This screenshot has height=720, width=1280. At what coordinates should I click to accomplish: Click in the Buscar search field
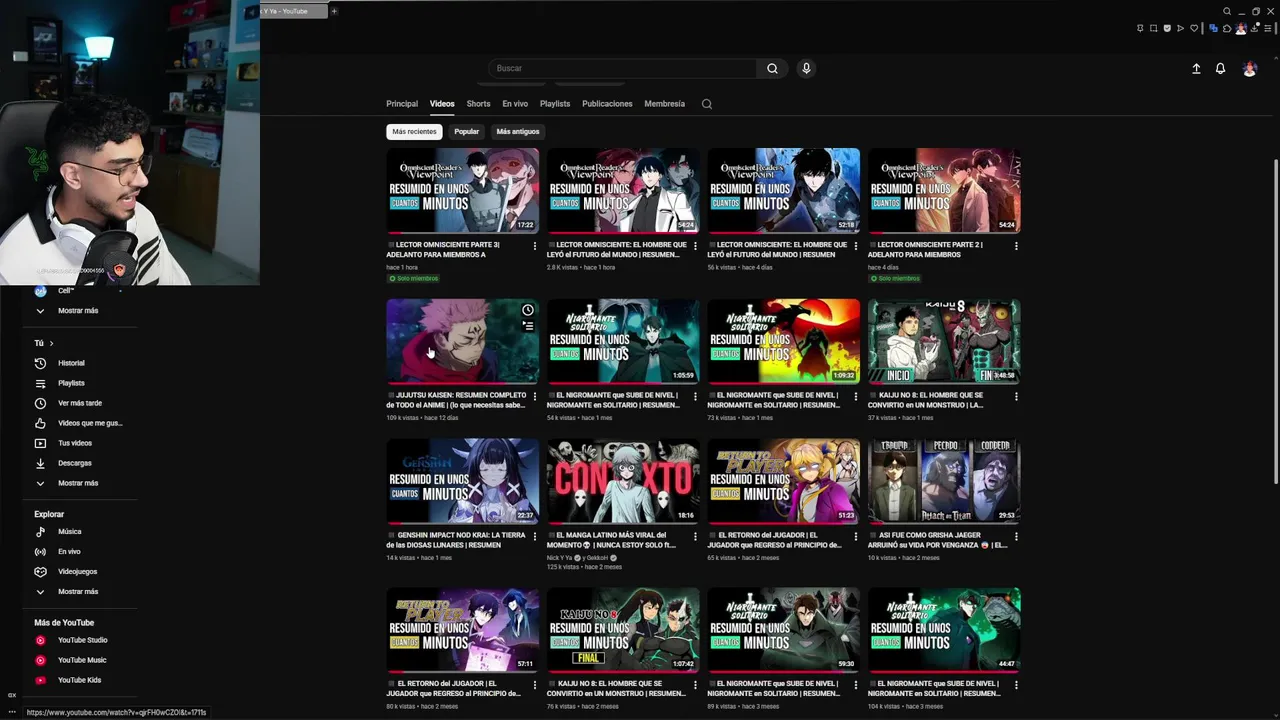click(x=622, y=68)
